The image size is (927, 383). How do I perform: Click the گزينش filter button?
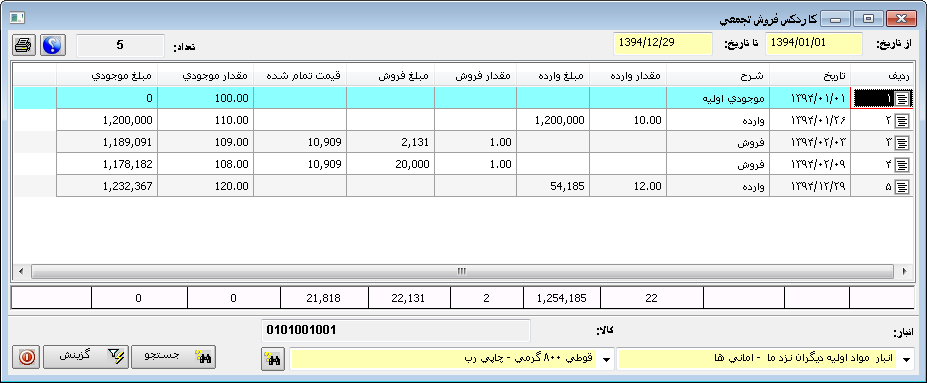(86, 358)
